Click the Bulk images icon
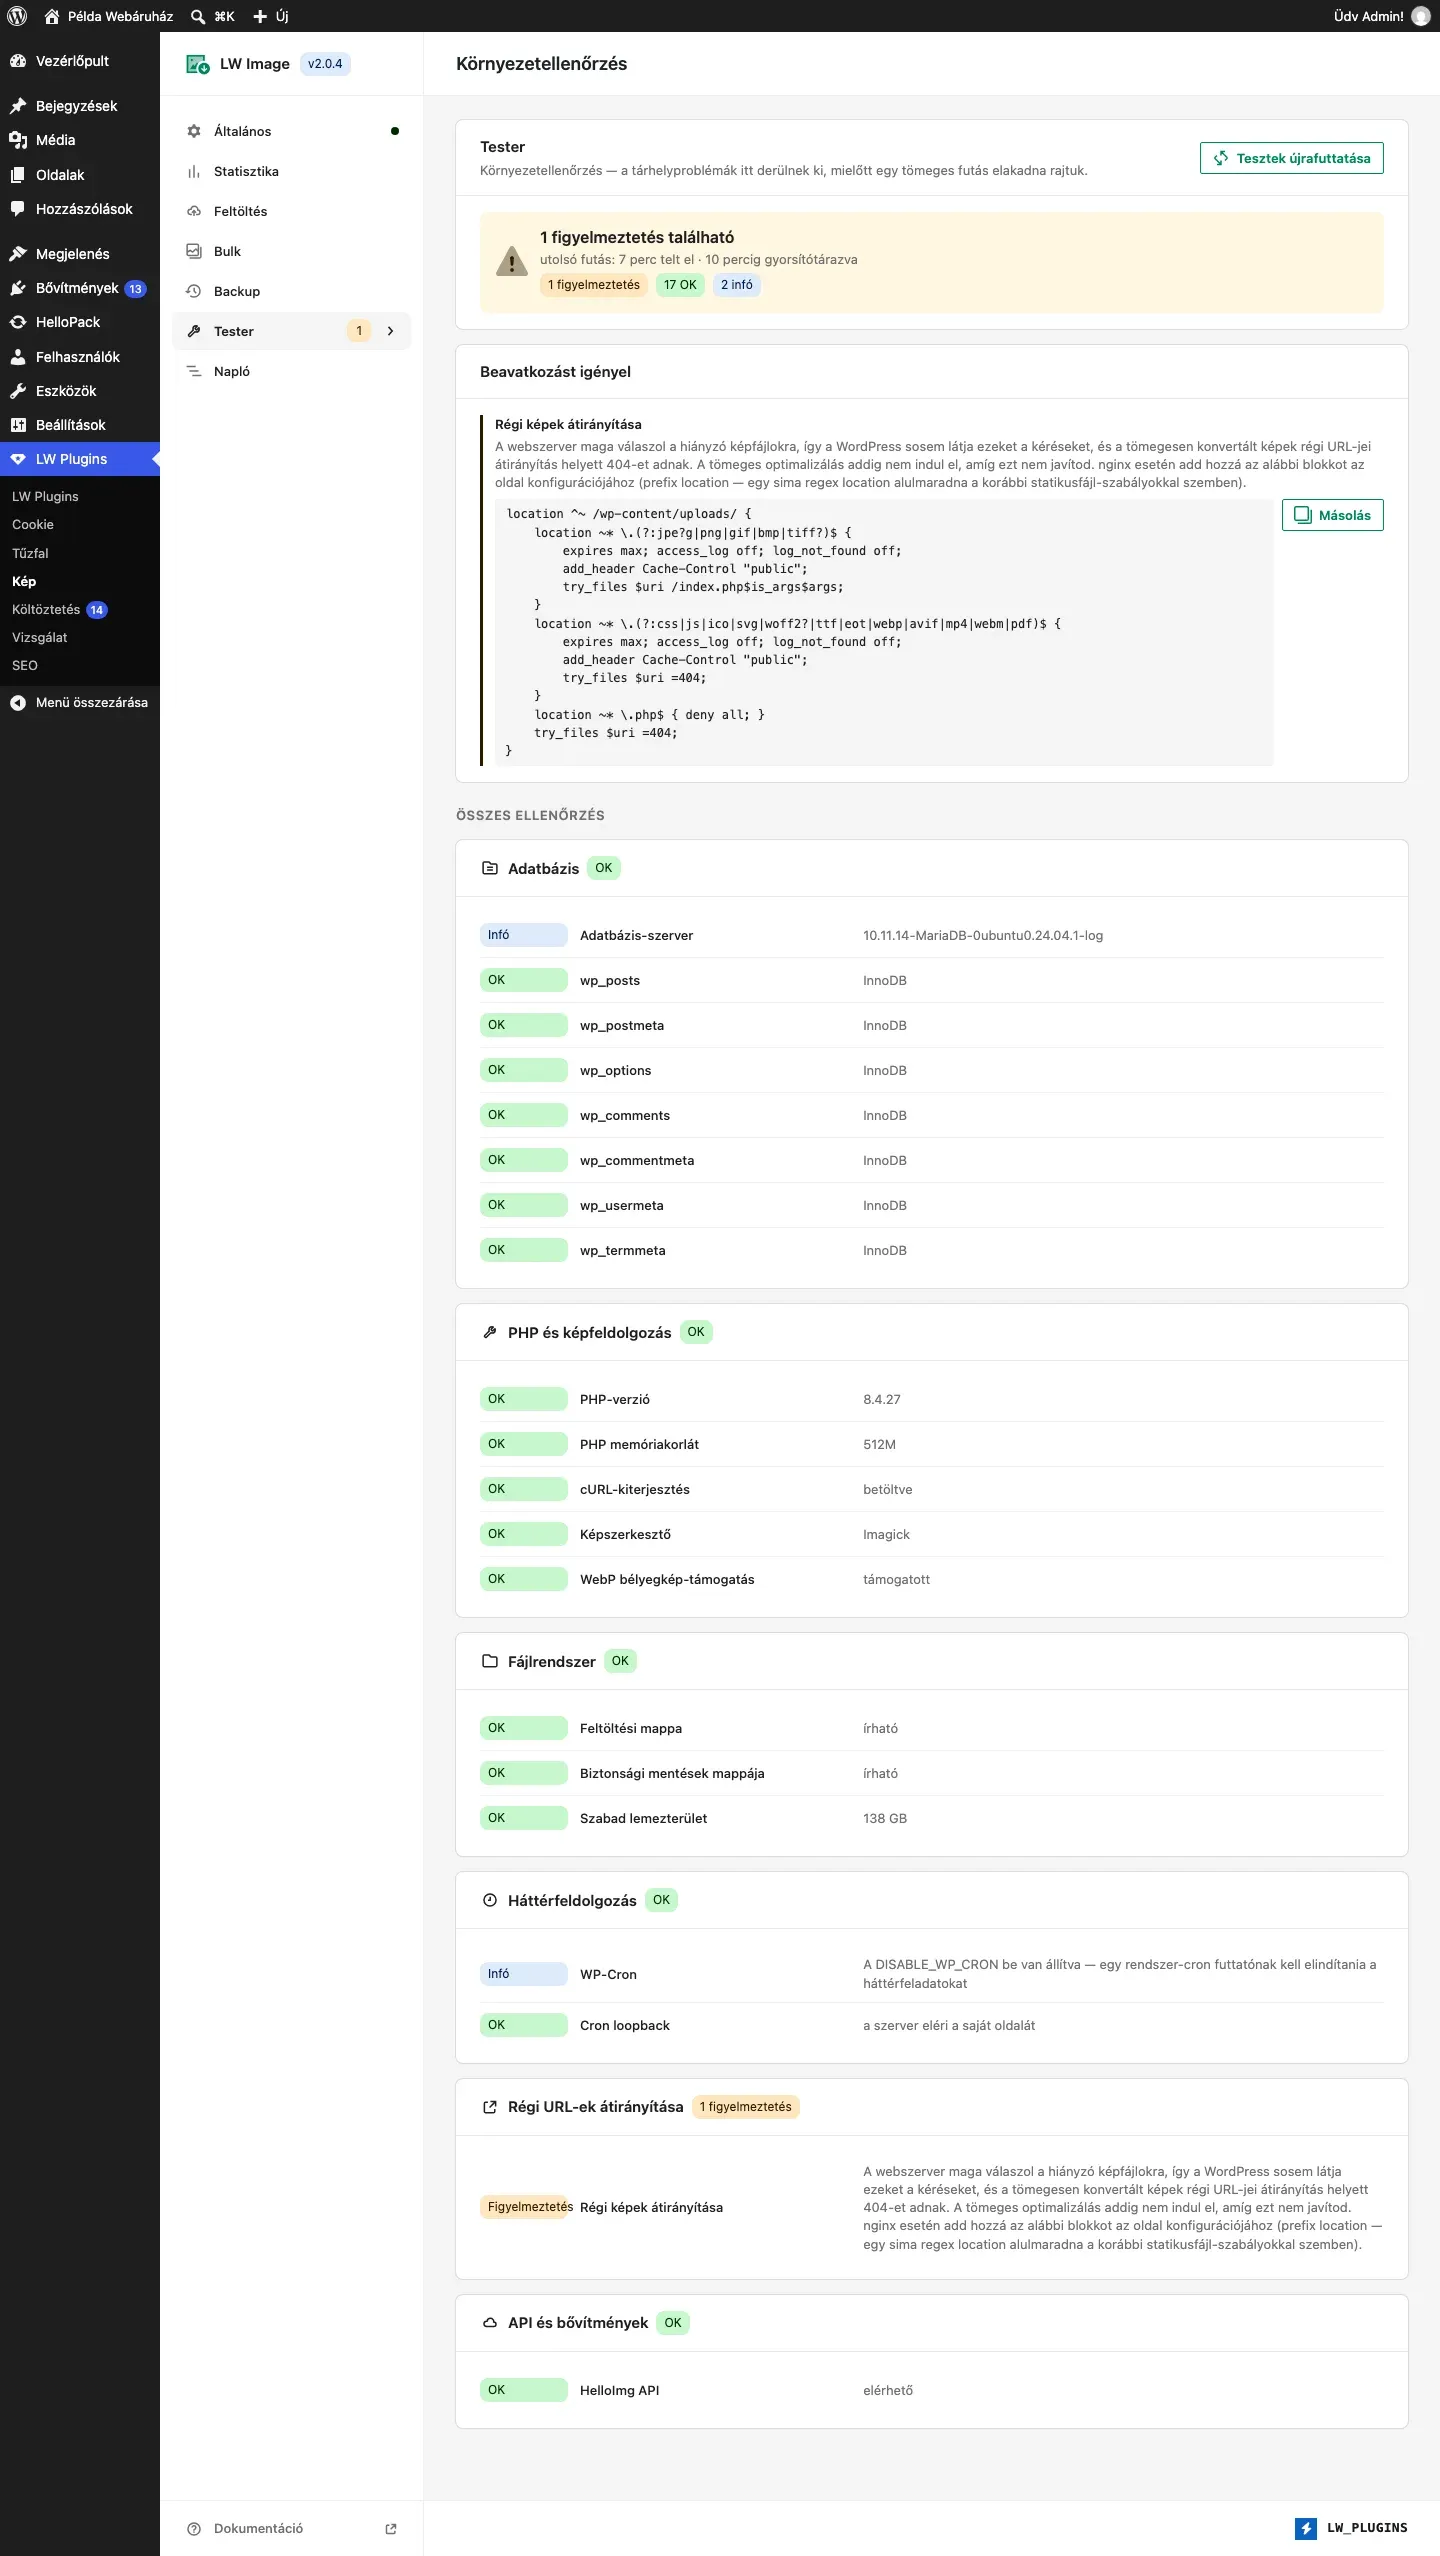Image resolution: width=1440 pixels, height=2556 pixels. (194, 251)
